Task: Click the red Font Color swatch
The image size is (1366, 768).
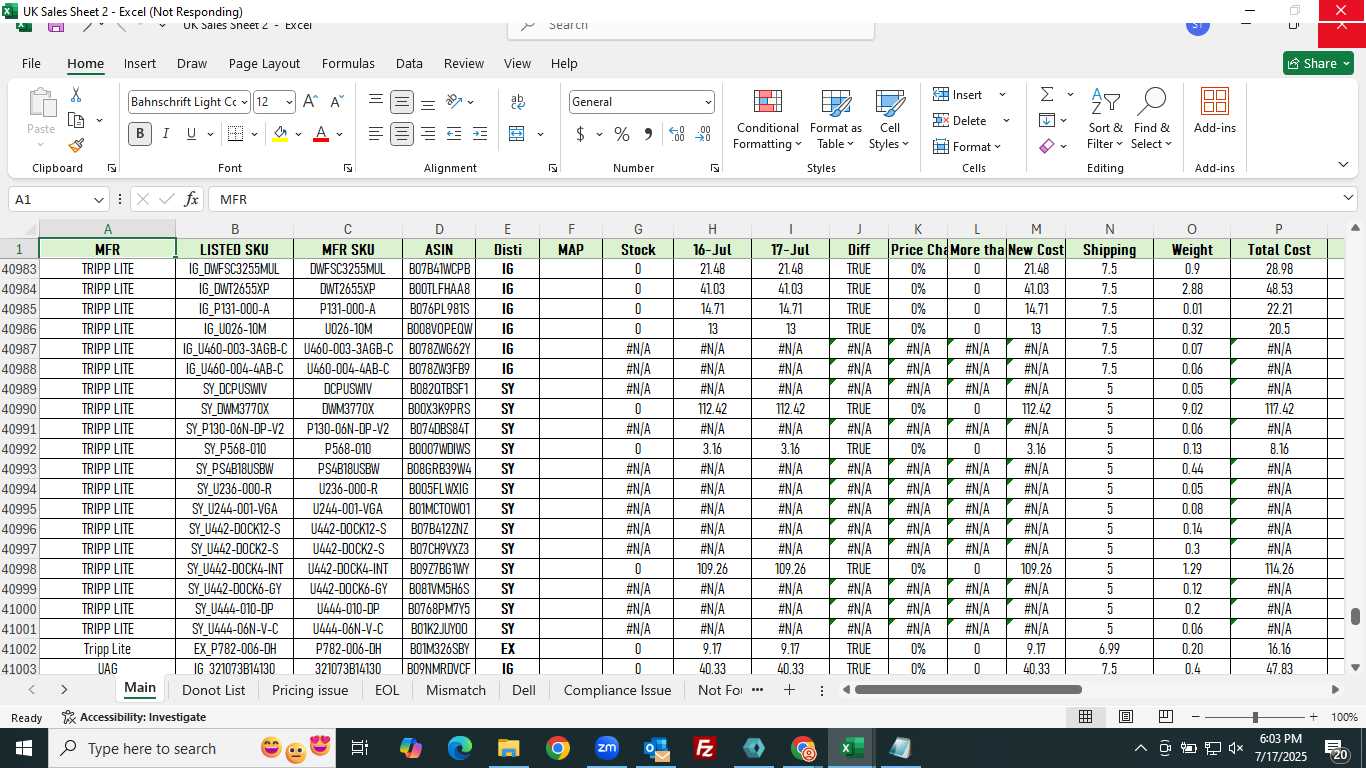Action: 321,134
